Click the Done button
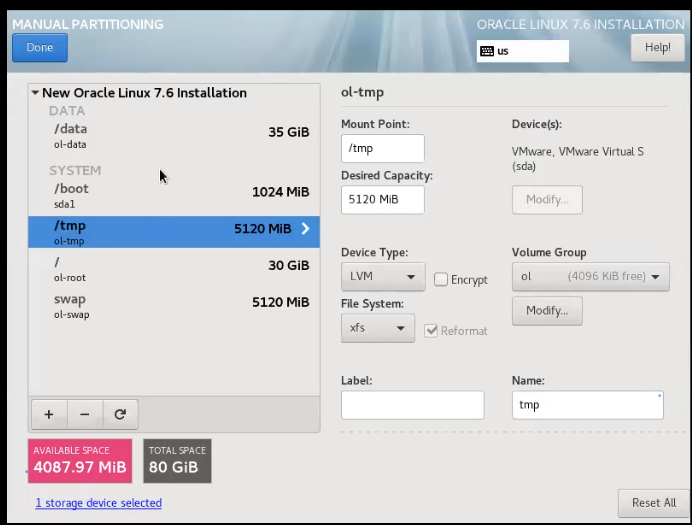The image size is (692, 525). 40,48
